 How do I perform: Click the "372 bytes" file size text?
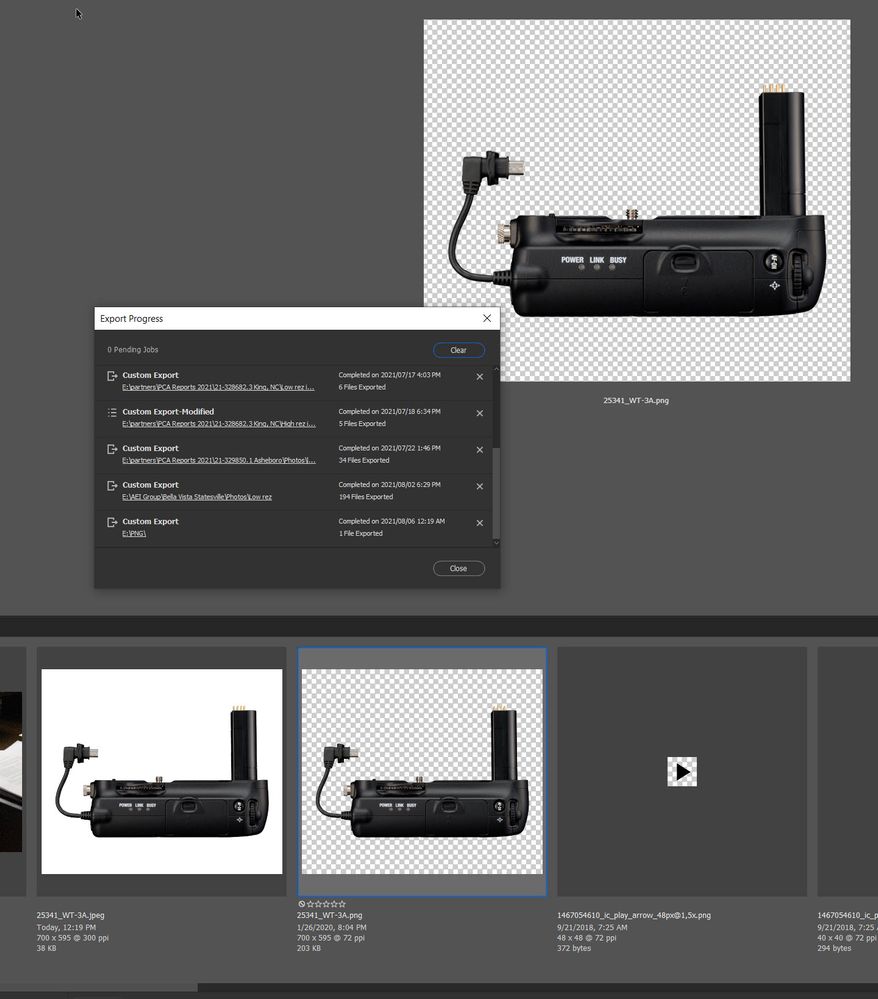click(574, 948)
